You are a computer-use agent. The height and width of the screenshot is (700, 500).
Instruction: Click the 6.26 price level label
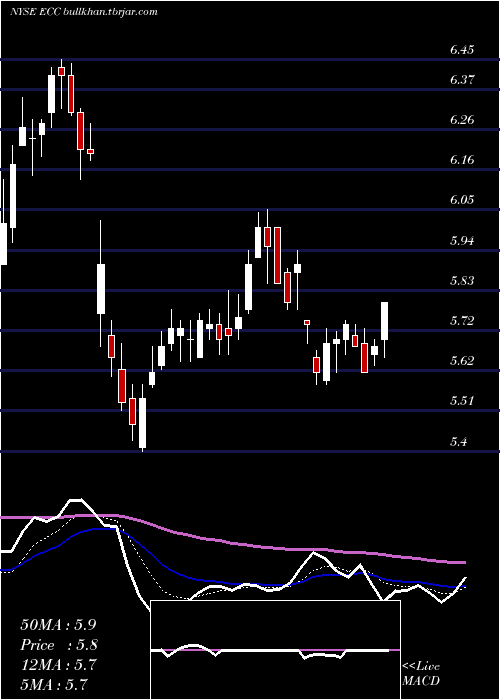click(462, 120)
